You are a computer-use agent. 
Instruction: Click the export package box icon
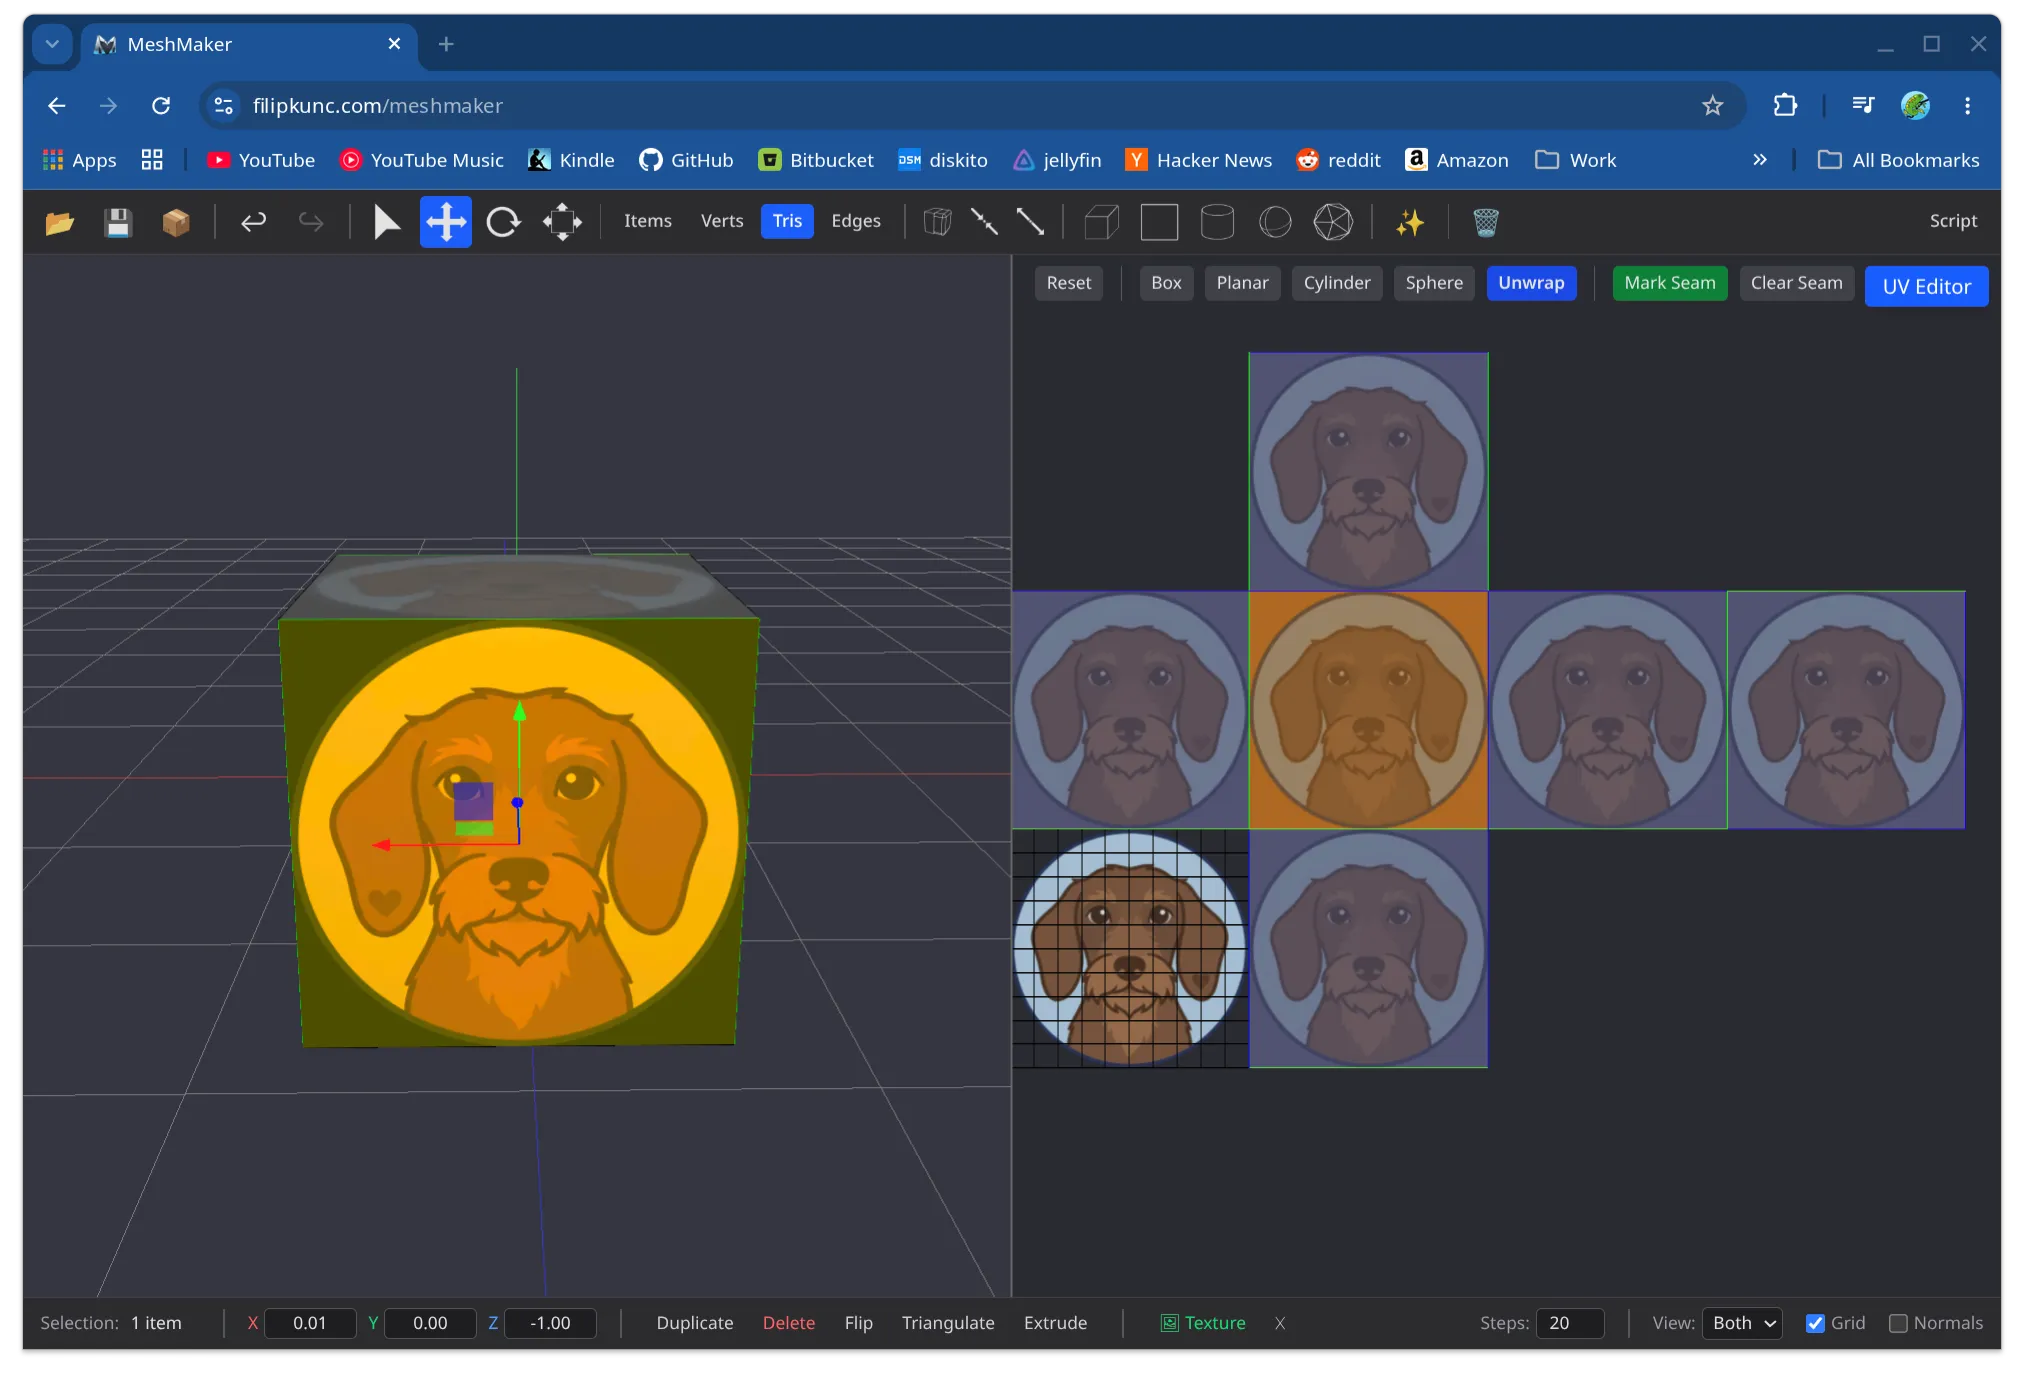(x=176, y=222)
